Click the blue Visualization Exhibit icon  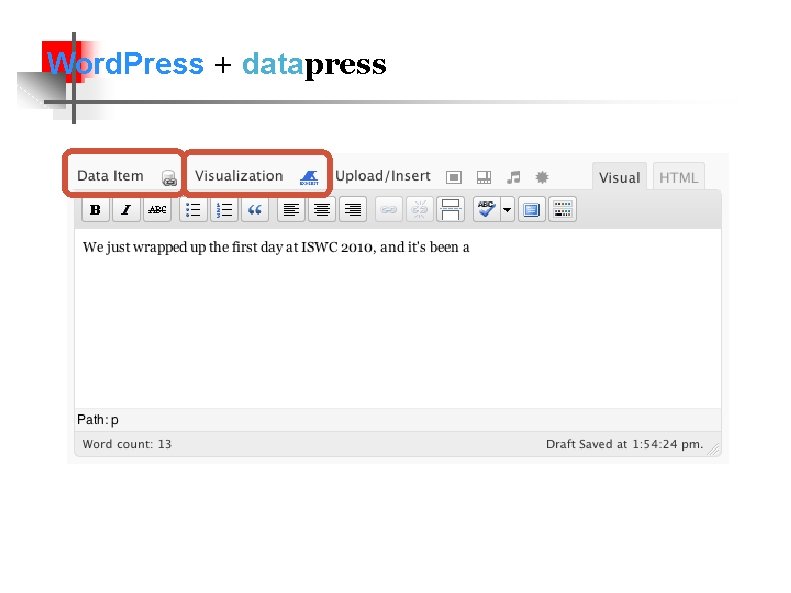pyautogui.click(x=309, y=177)
